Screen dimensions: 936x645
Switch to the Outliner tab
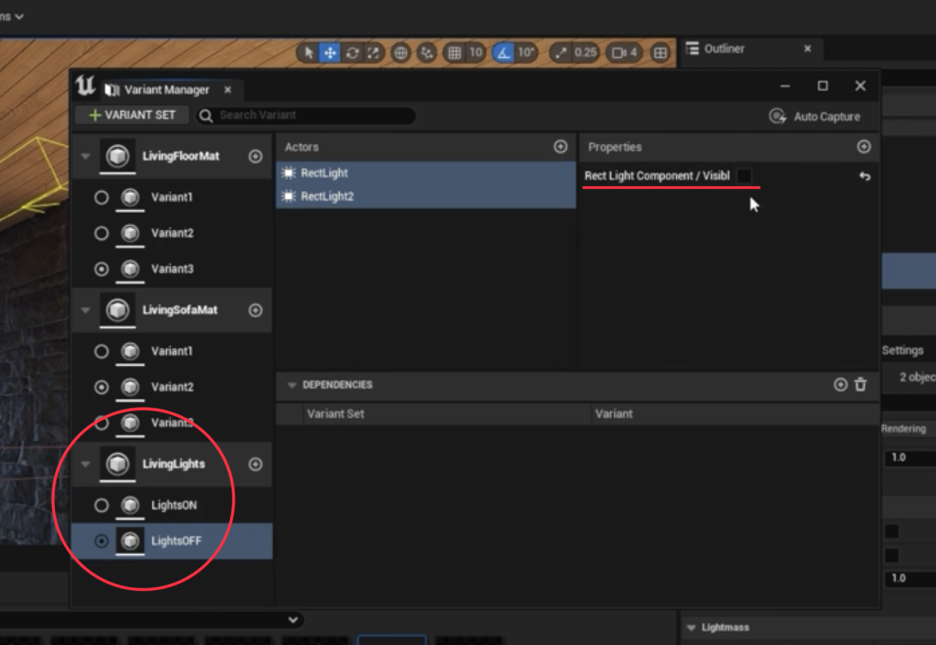[723, 48]
